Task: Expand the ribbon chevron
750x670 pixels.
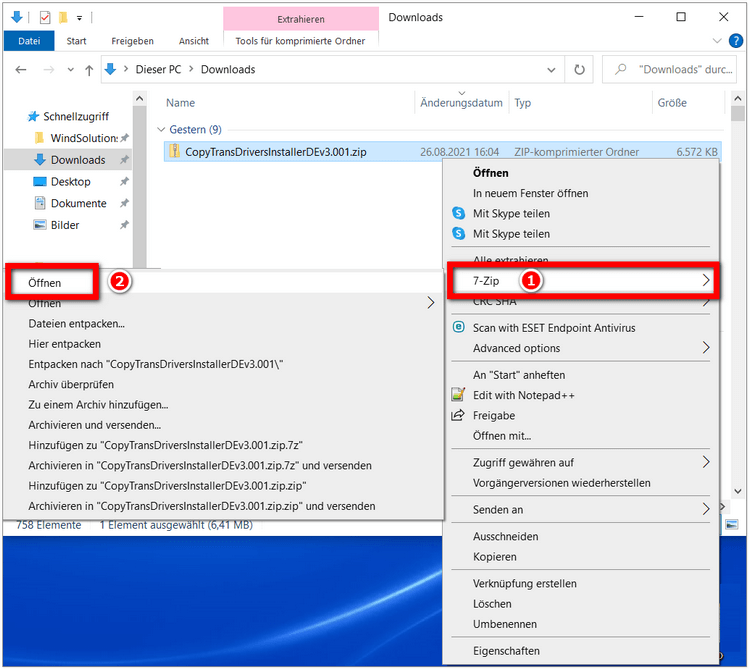Action: click(717, 41)
